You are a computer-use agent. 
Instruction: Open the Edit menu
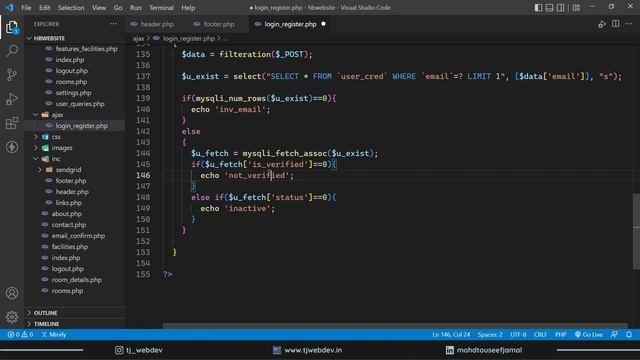pos(44,8)
